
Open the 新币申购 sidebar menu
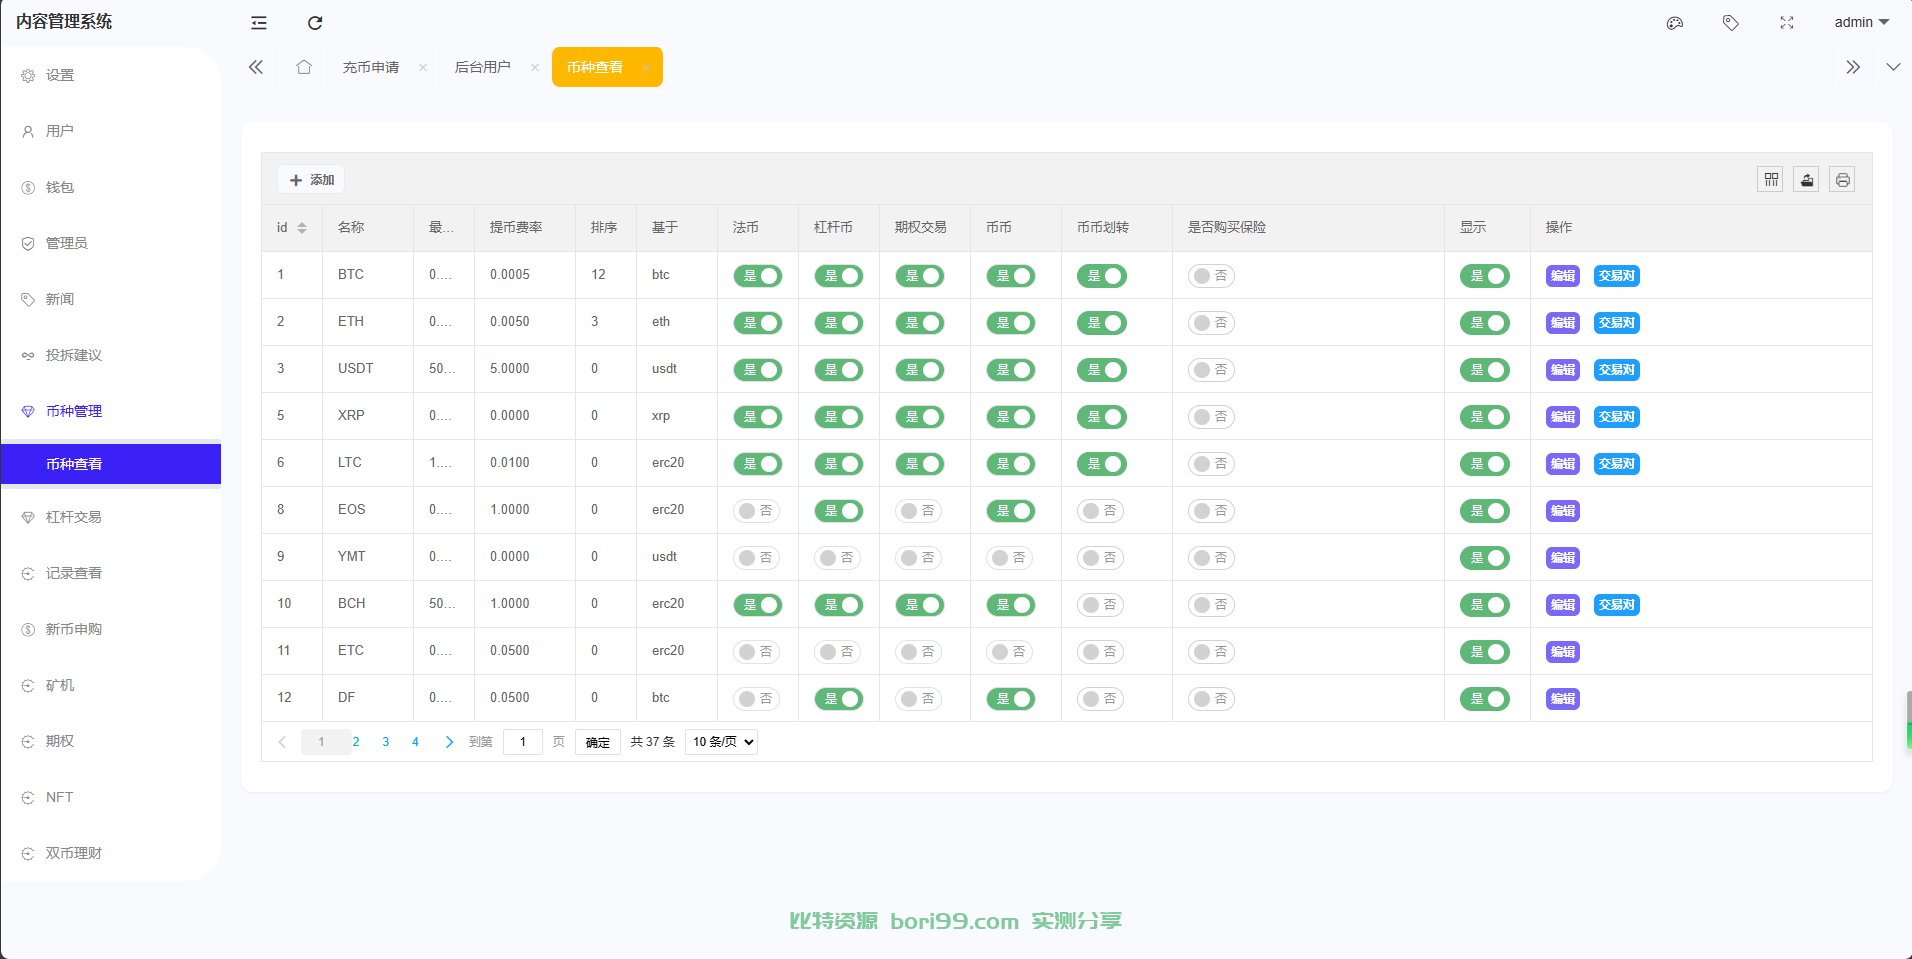(x=111, y=629)
